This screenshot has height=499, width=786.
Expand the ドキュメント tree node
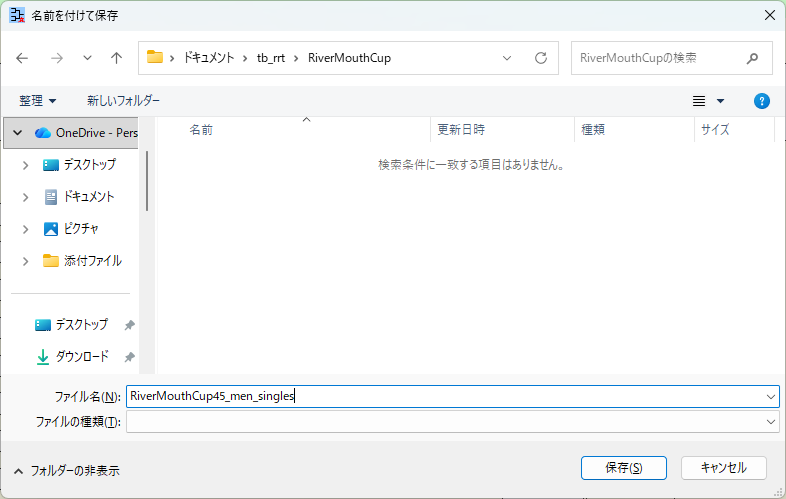tap(26, 197)
